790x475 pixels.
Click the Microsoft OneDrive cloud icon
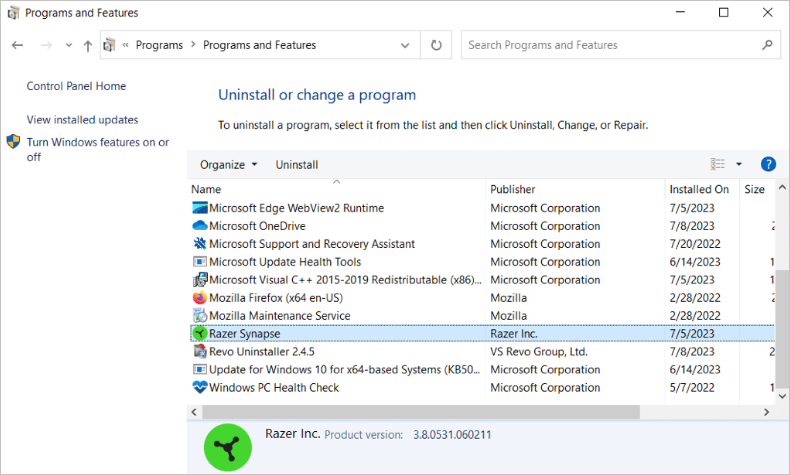pyautogui.click(x=200, y=225)
